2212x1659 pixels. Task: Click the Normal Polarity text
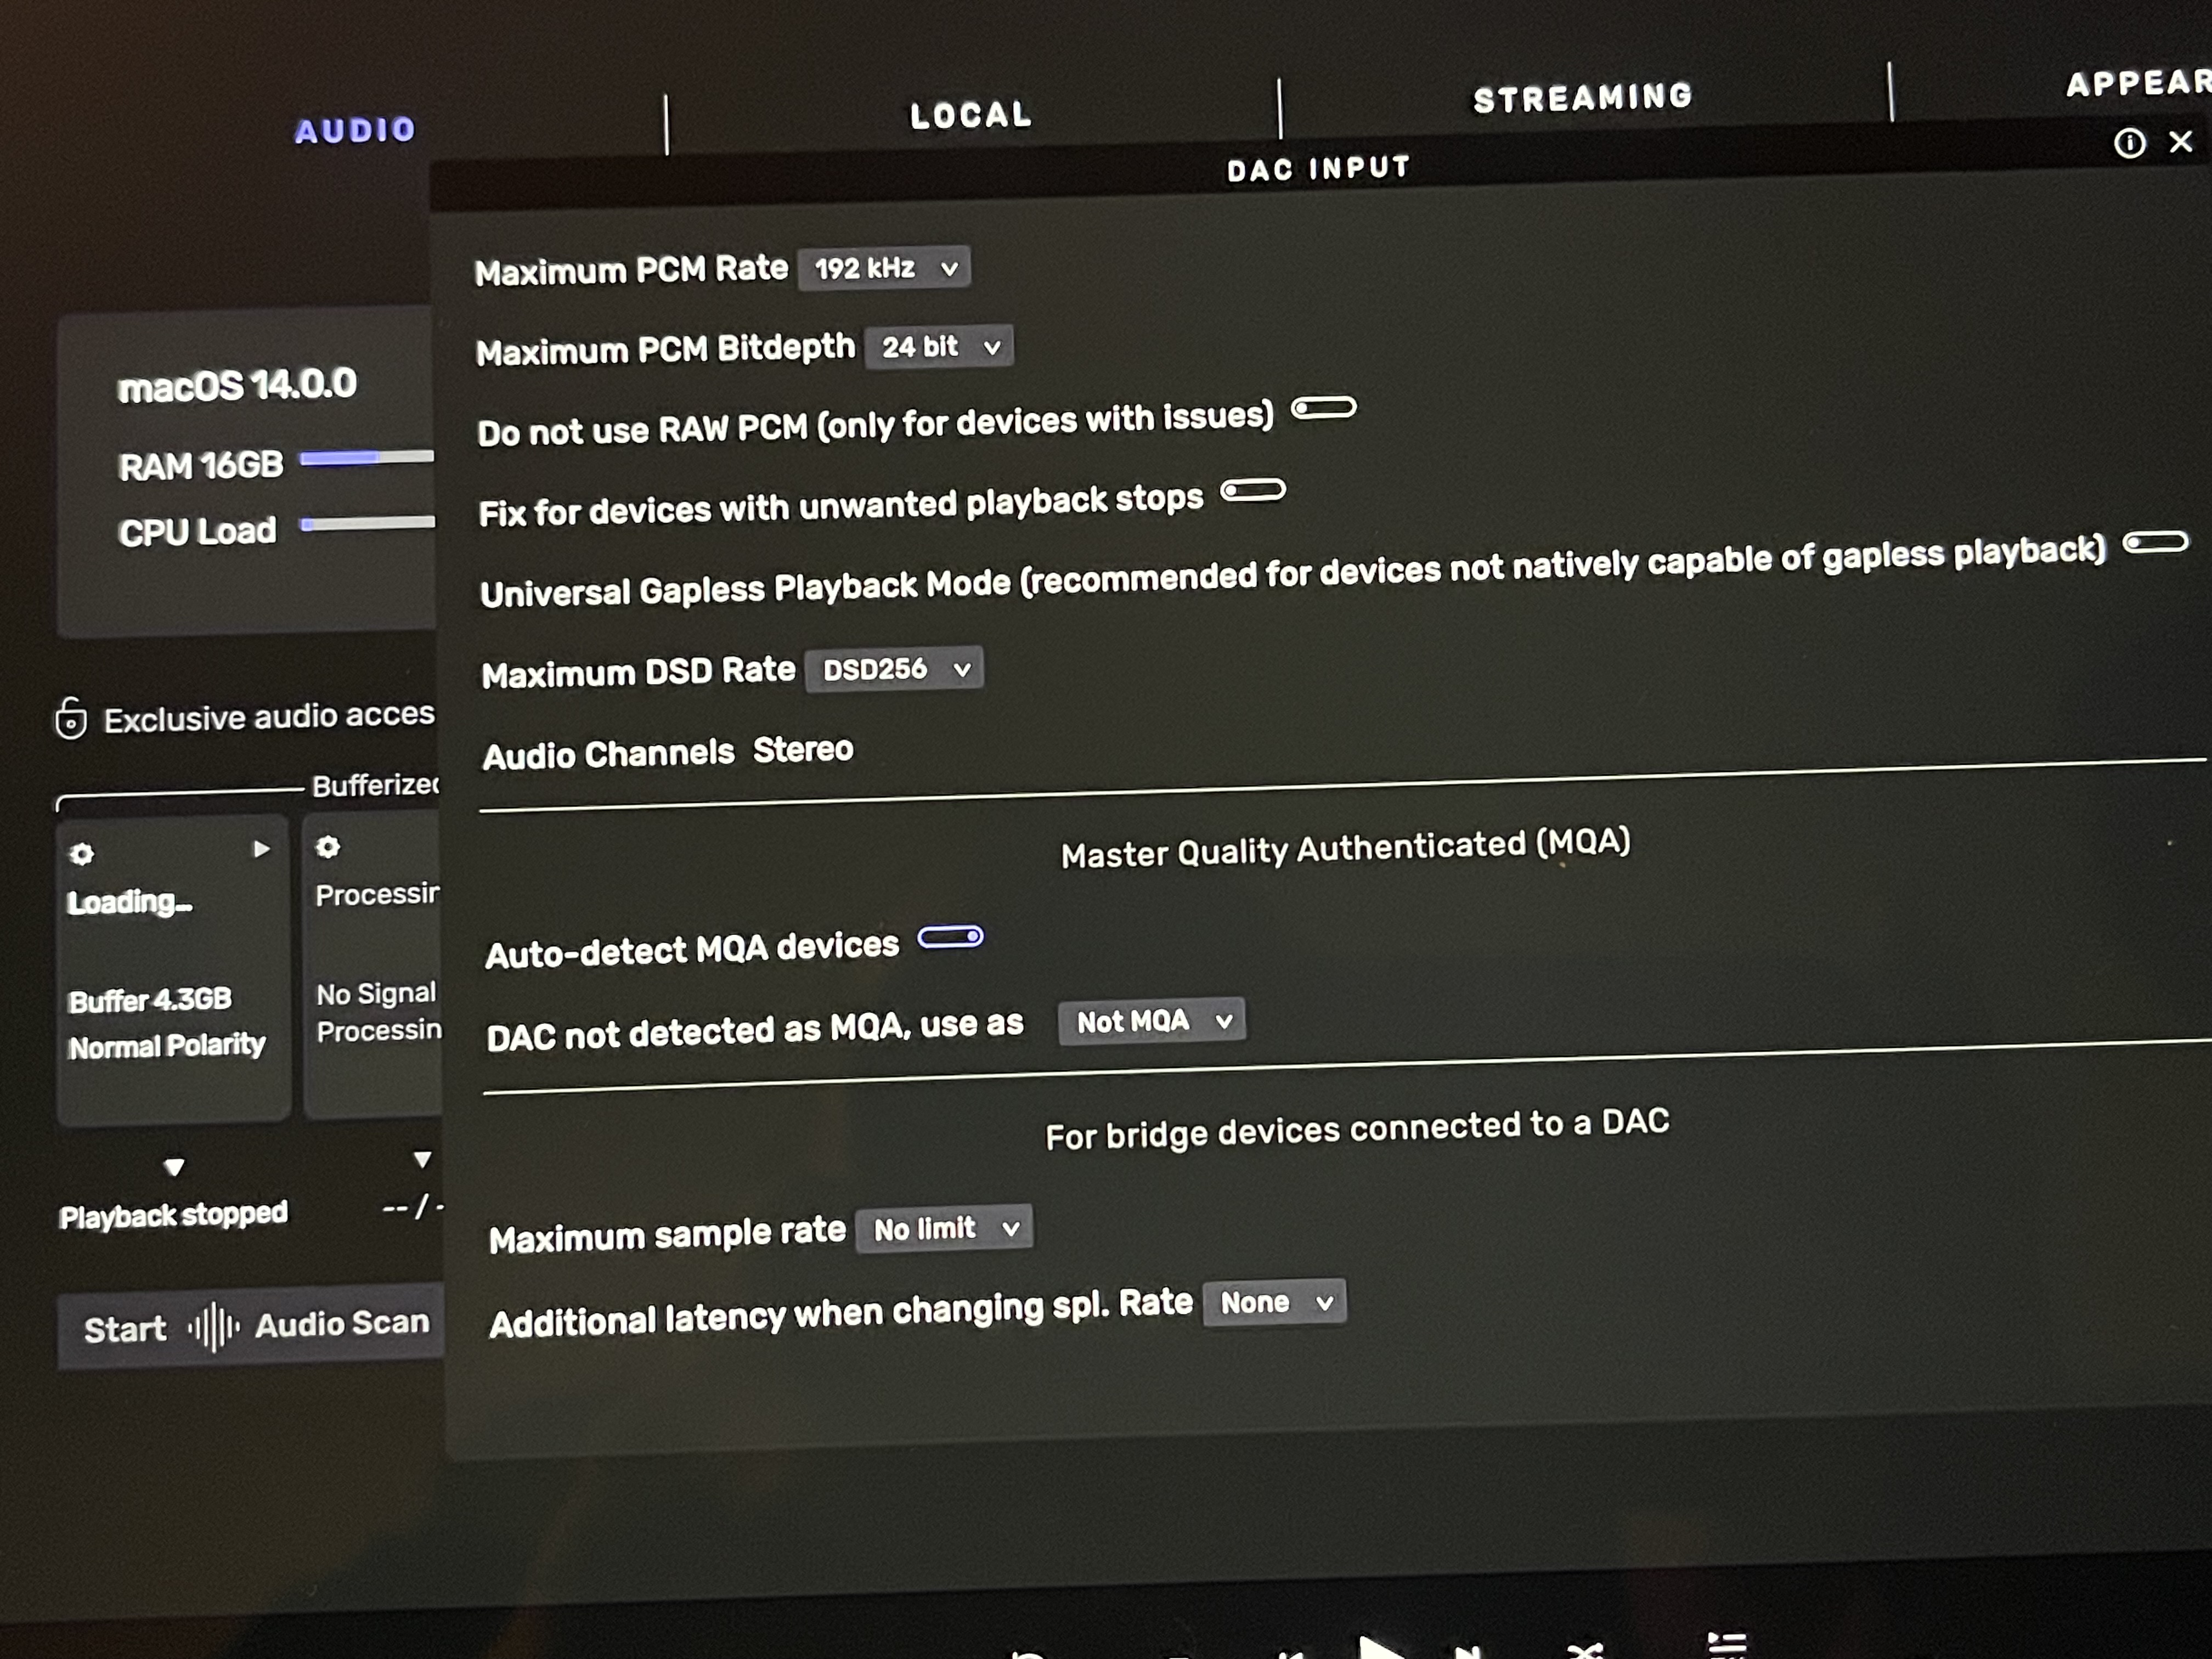point(167,1046)
